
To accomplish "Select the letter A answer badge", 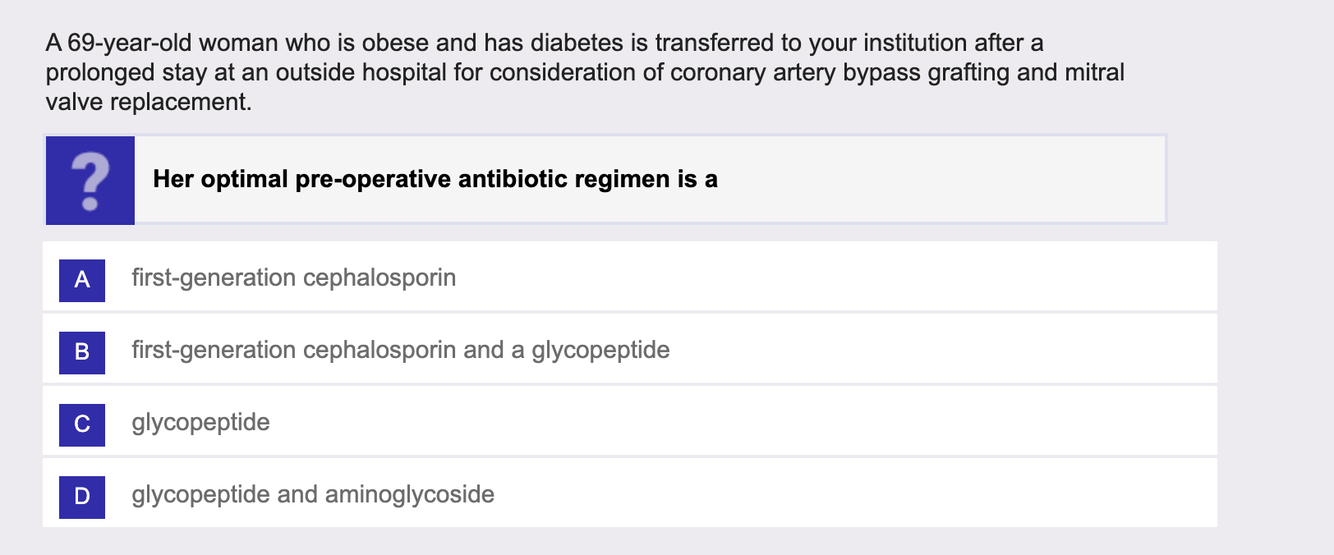I will 82,279.
